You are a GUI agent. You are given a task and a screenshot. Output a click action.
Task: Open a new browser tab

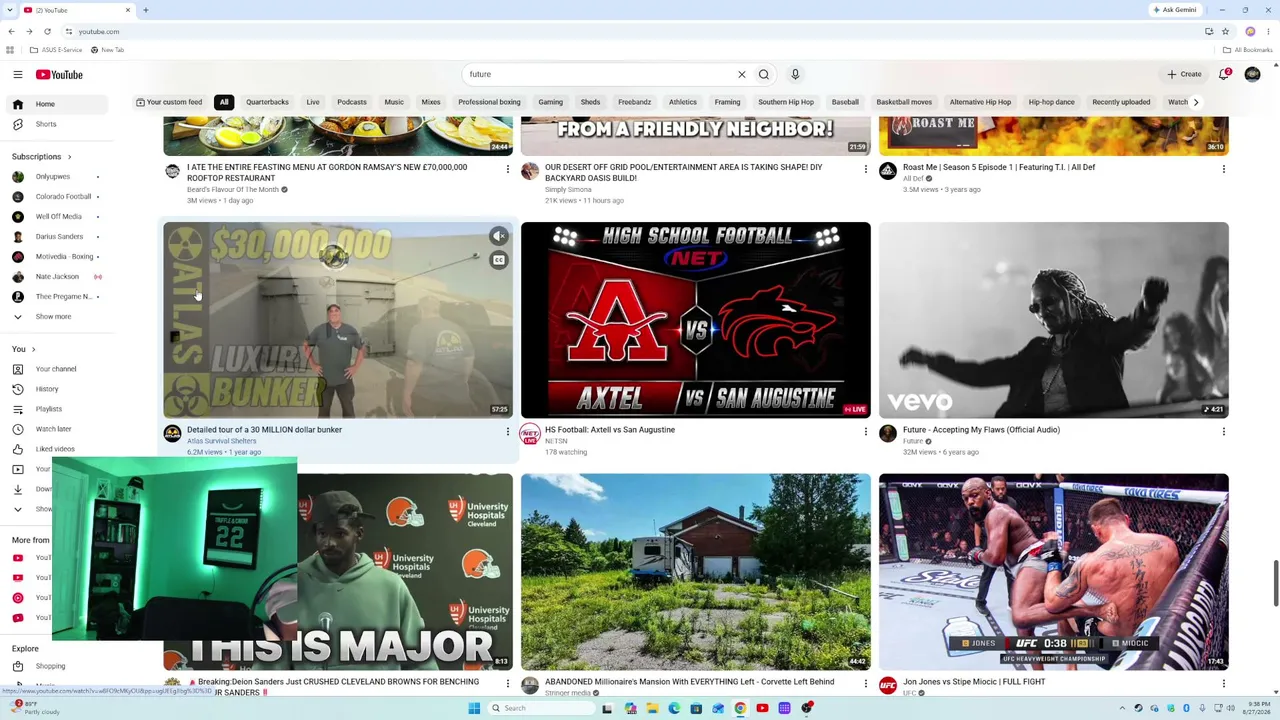click(x=145, y=10)
